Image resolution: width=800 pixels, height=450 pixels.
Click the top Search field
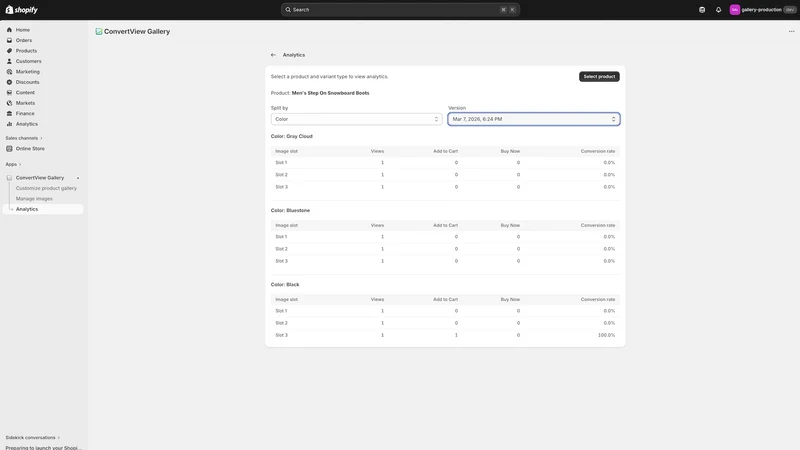400,10
